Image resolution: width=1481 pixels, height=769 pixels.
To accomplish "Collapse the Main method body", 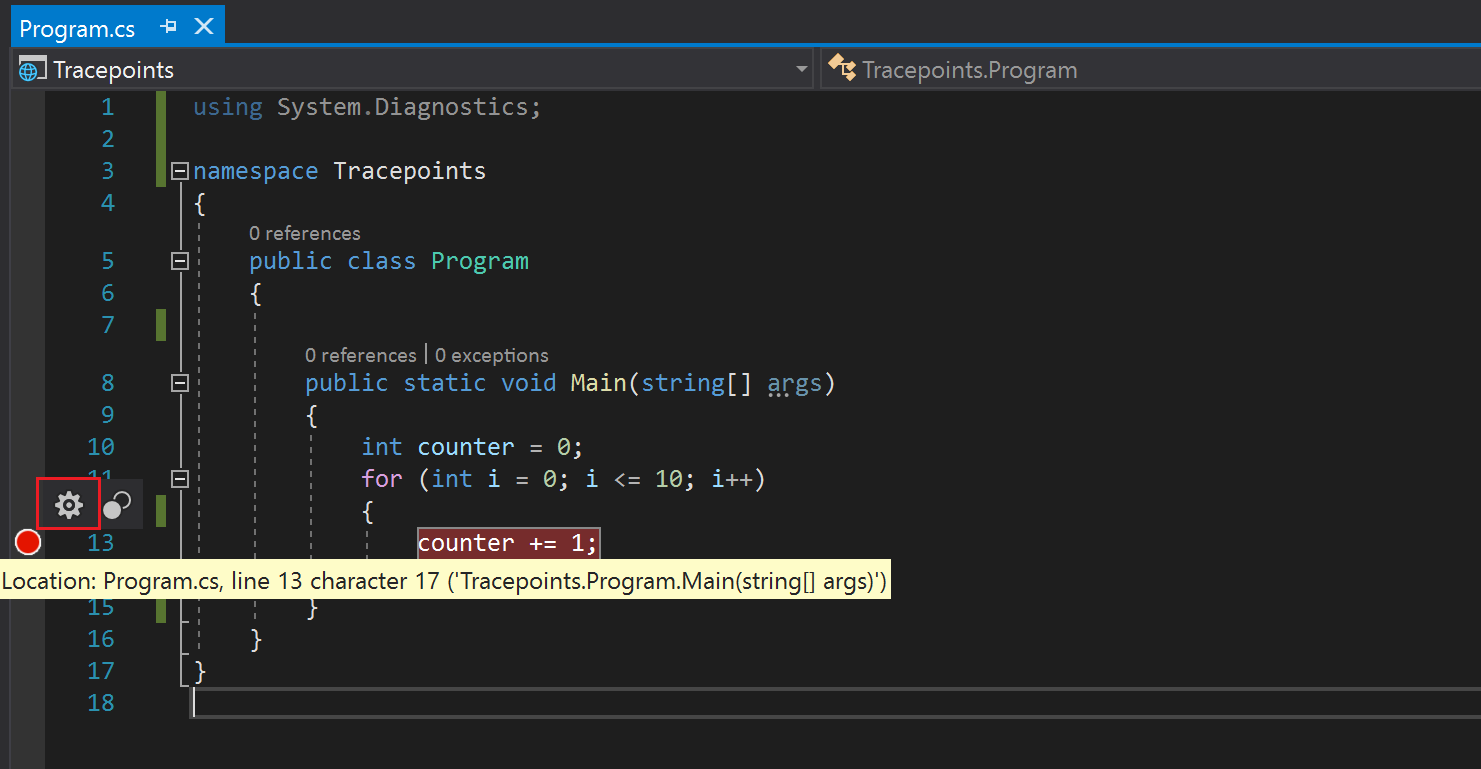I will (179, 382).
